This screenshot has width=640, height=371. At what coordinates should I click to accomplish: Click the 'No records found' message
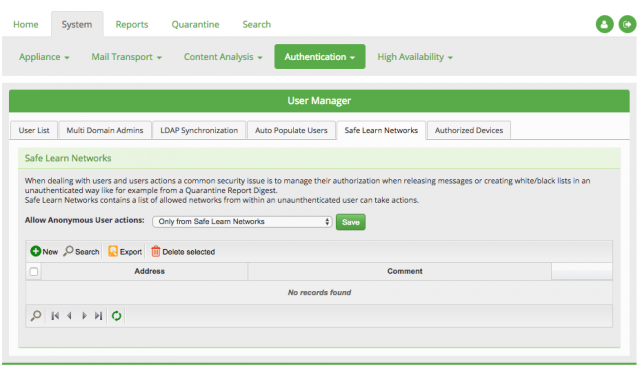(x=319, y=292)
